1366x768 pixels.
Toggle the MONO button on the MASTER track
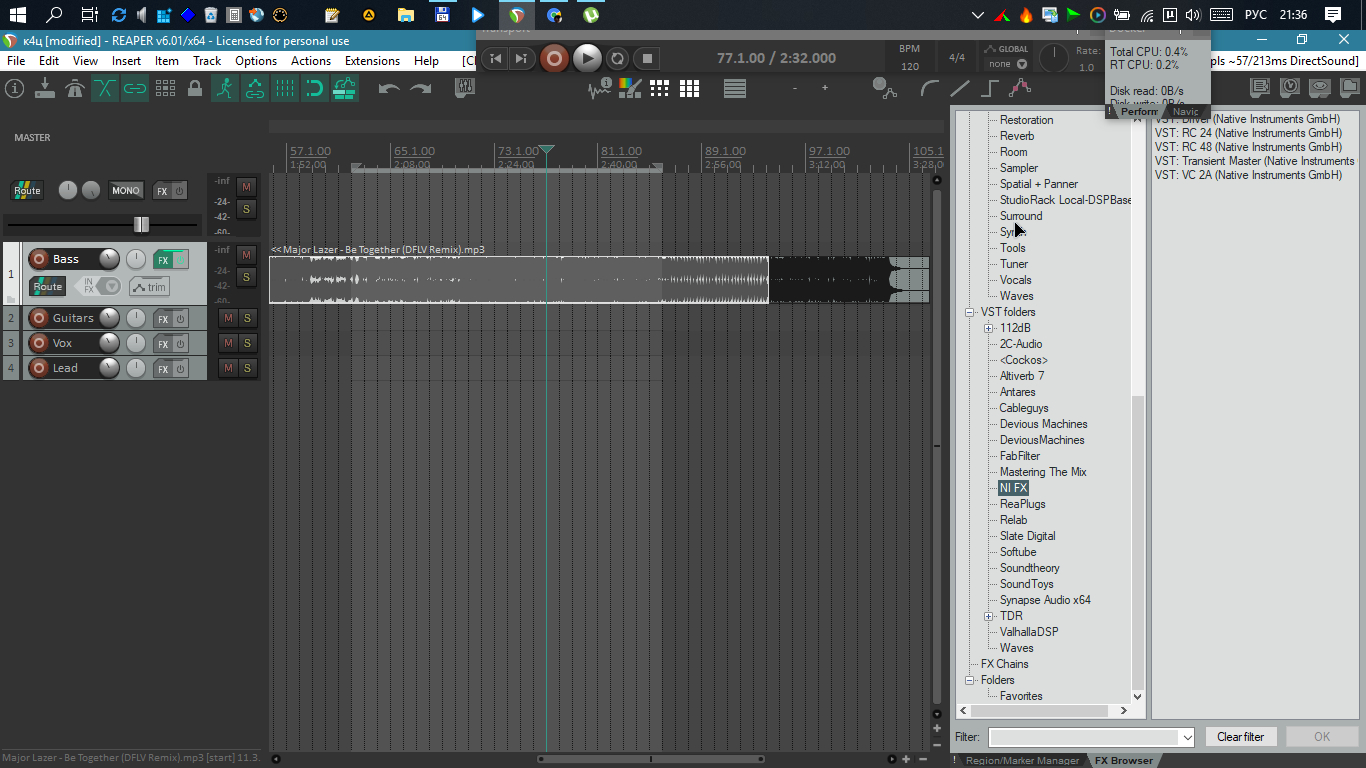pos(126,190)
